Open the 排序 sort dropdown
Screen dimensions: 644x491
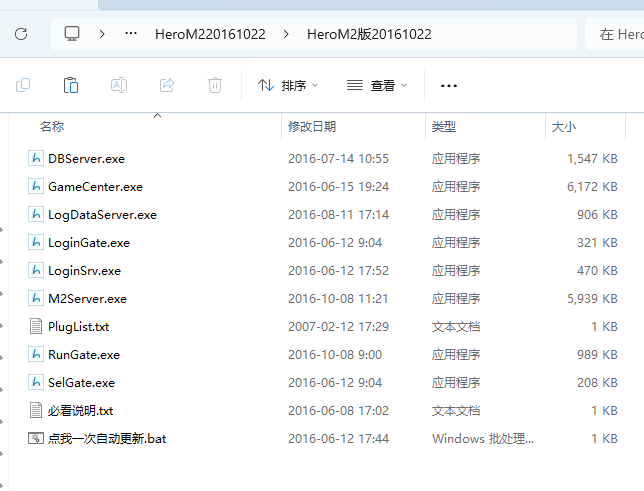(288, 85)
